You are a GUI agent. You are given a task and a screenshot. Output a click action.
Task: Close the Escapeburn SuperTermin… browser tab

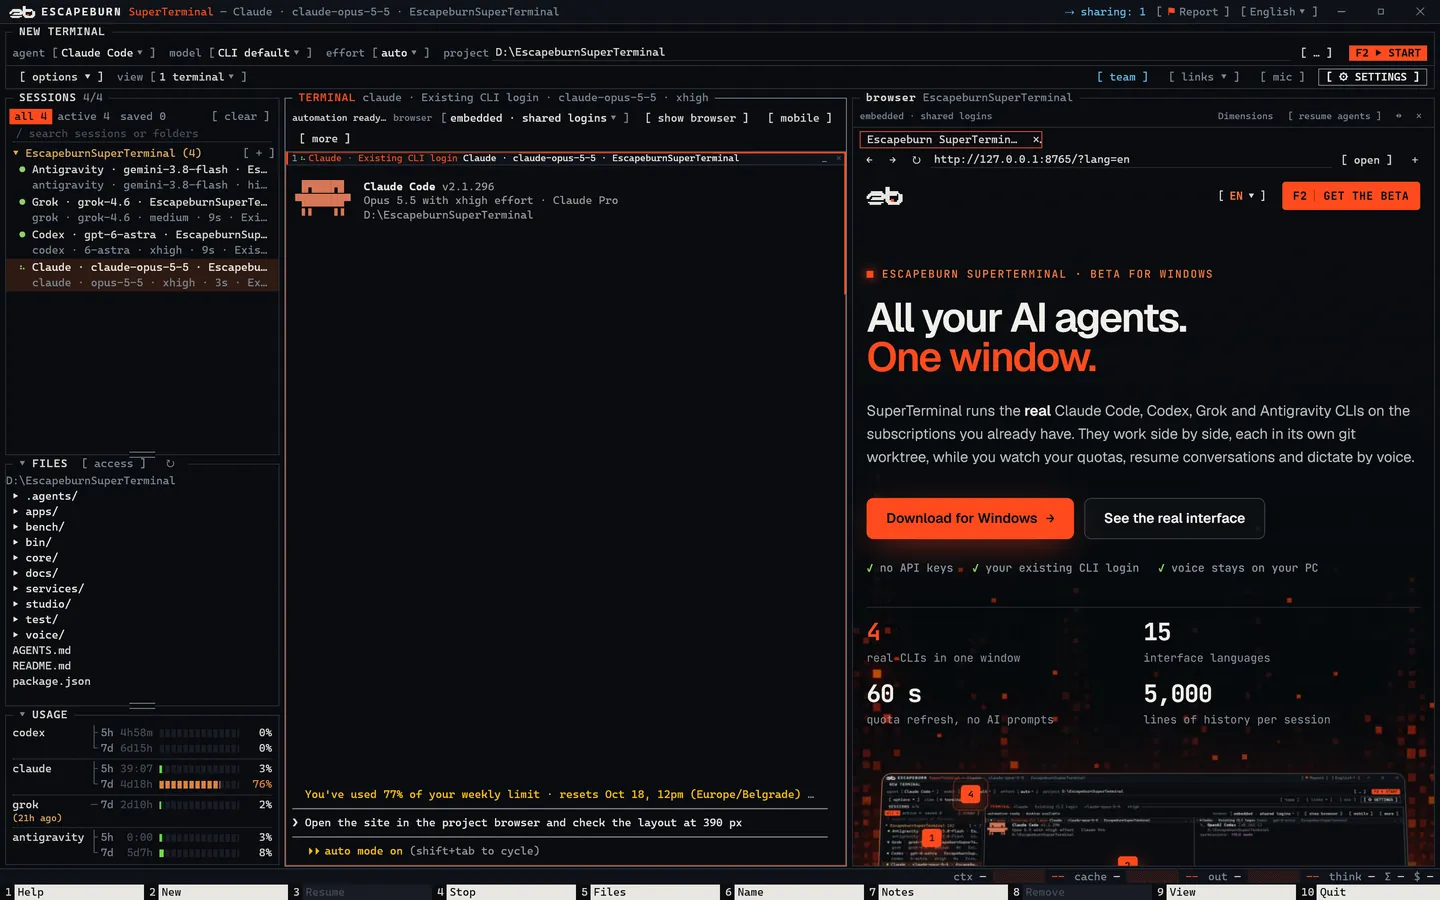tap(1036, 140)
